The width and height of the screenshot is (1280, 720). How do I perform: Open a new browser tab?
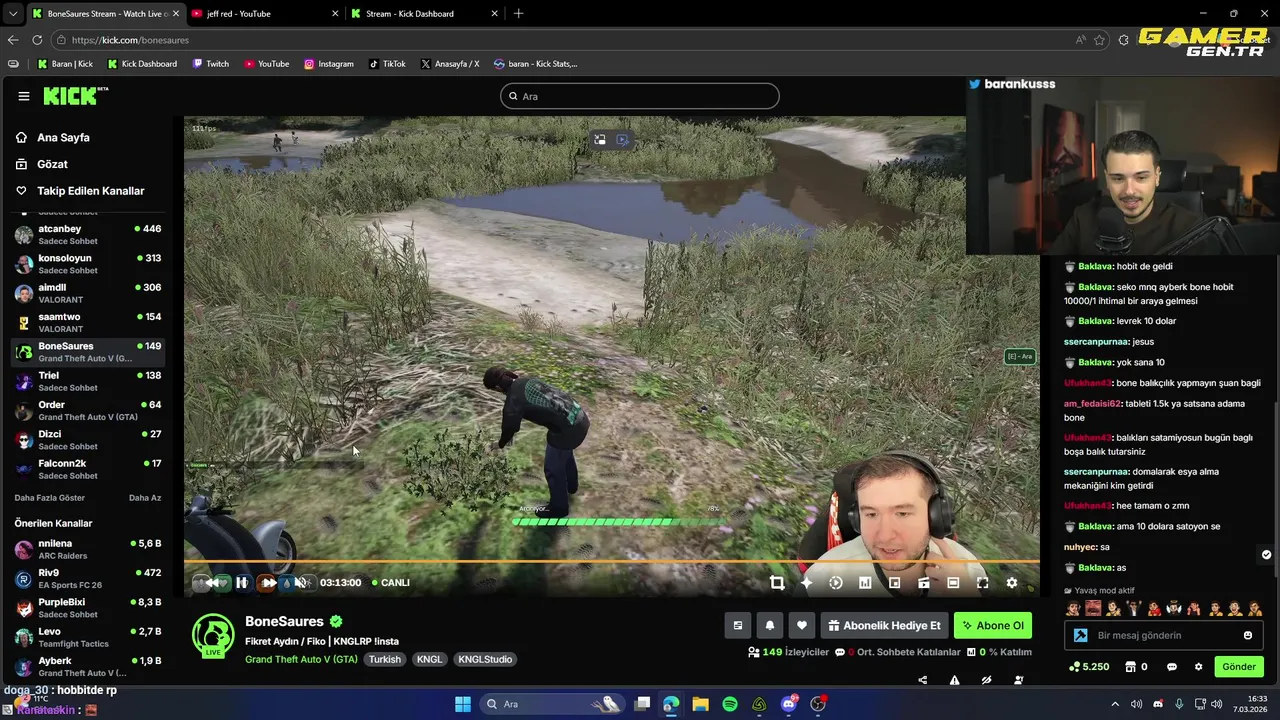[x=518, y=14]
